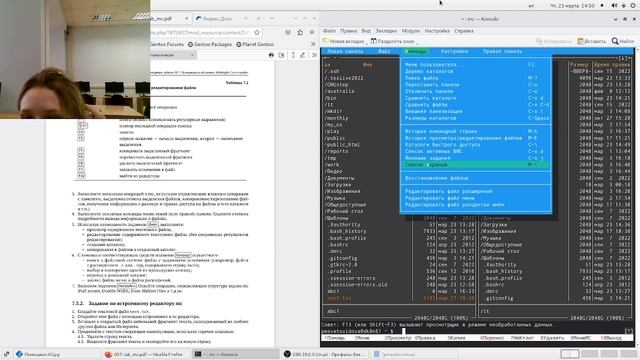Click the 1Помощь function key button

click(335, 338)
